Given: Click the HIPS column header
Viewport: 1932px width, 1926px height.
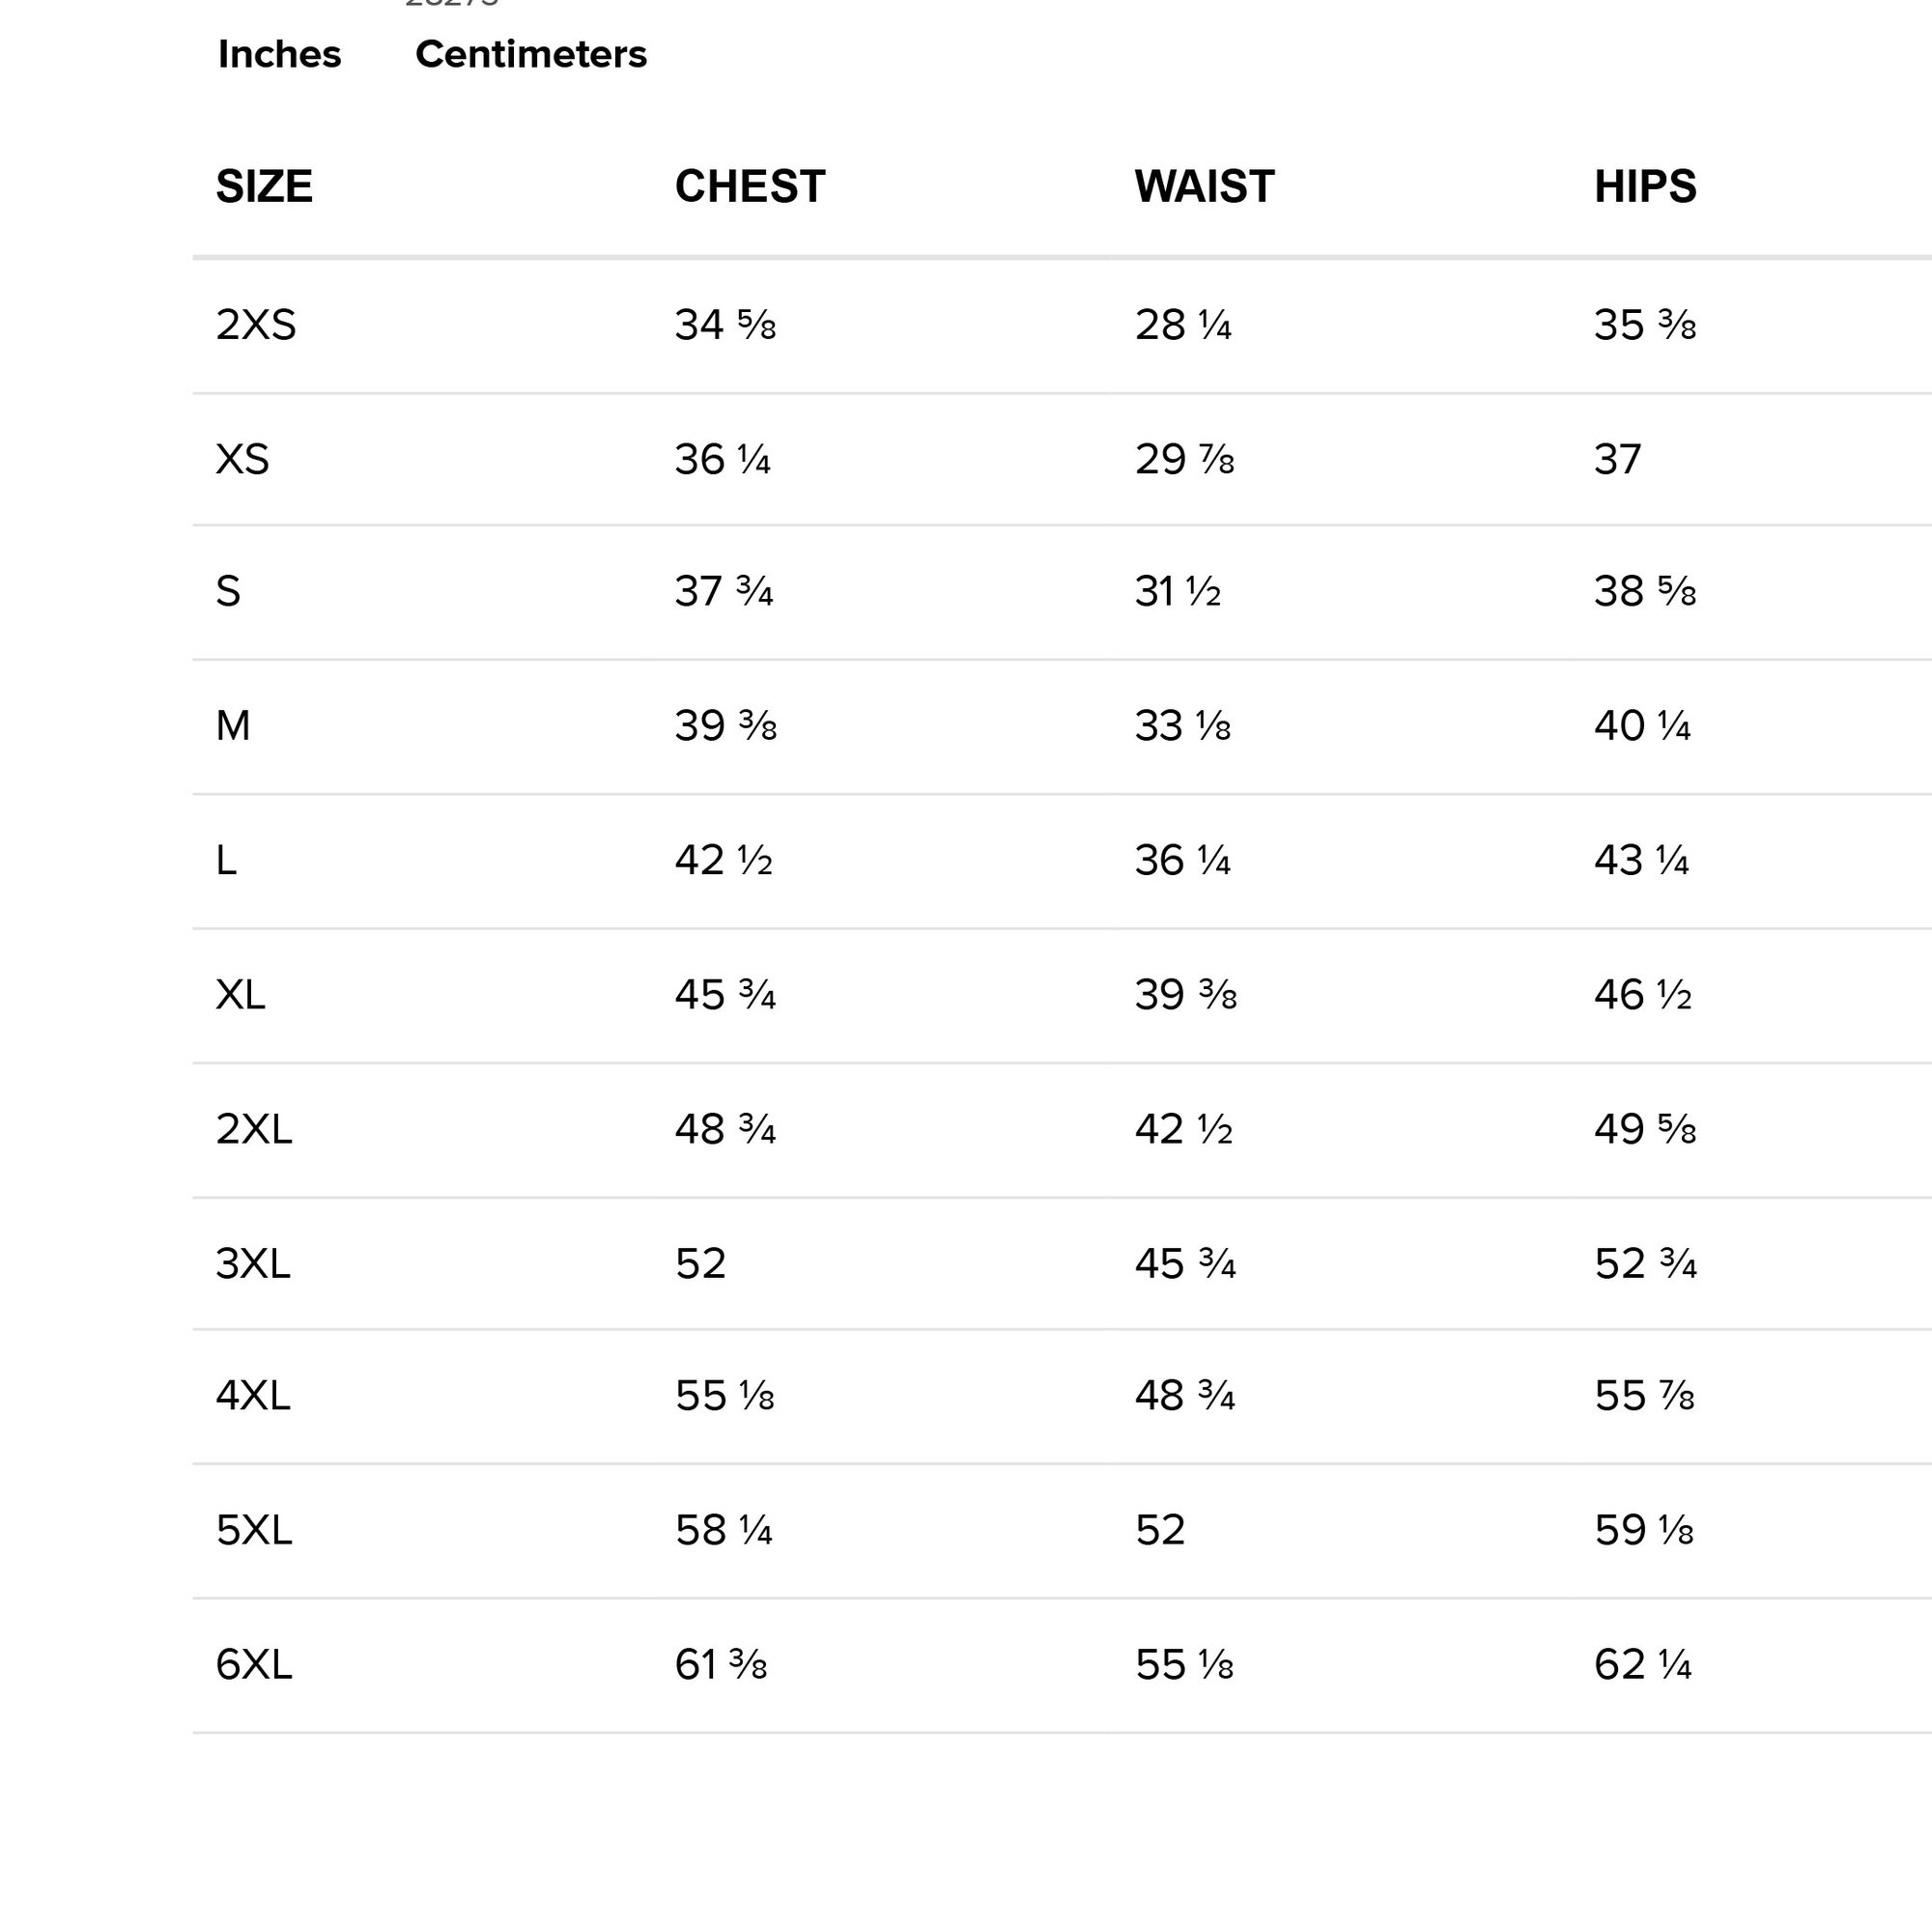Looking at the screenshot, I should (x=1644, y=187).
